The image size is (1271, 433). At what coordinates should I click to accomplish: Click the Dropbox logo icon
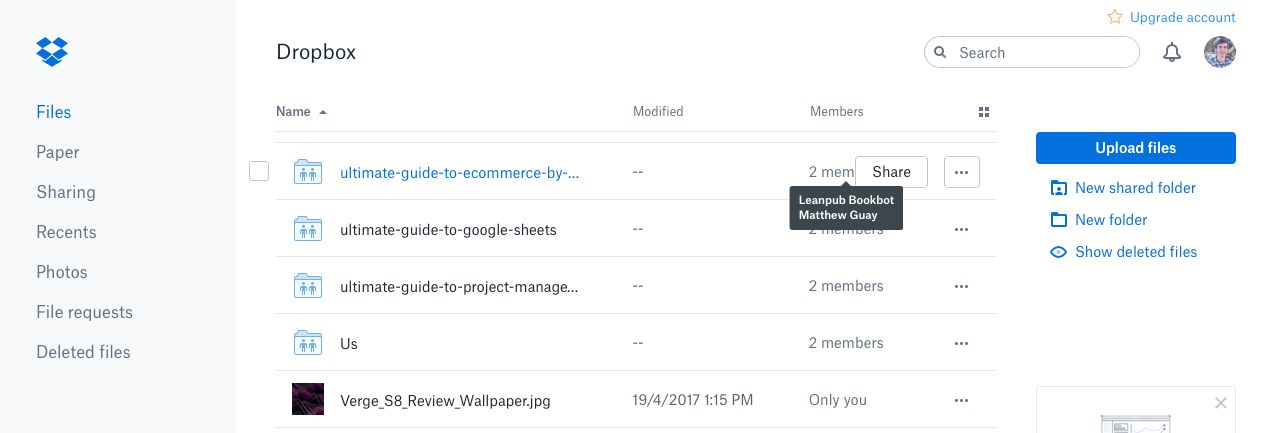point(52,51)
